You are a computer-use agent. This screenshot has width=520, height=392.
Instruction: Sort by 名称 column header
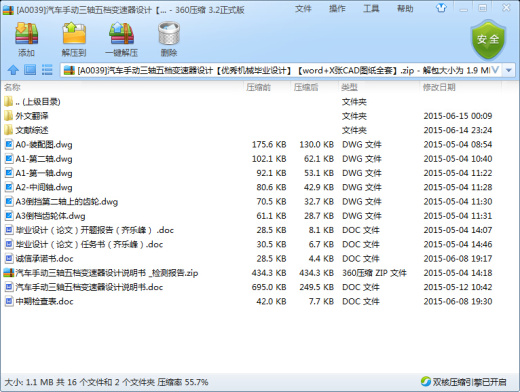[12, 87]
